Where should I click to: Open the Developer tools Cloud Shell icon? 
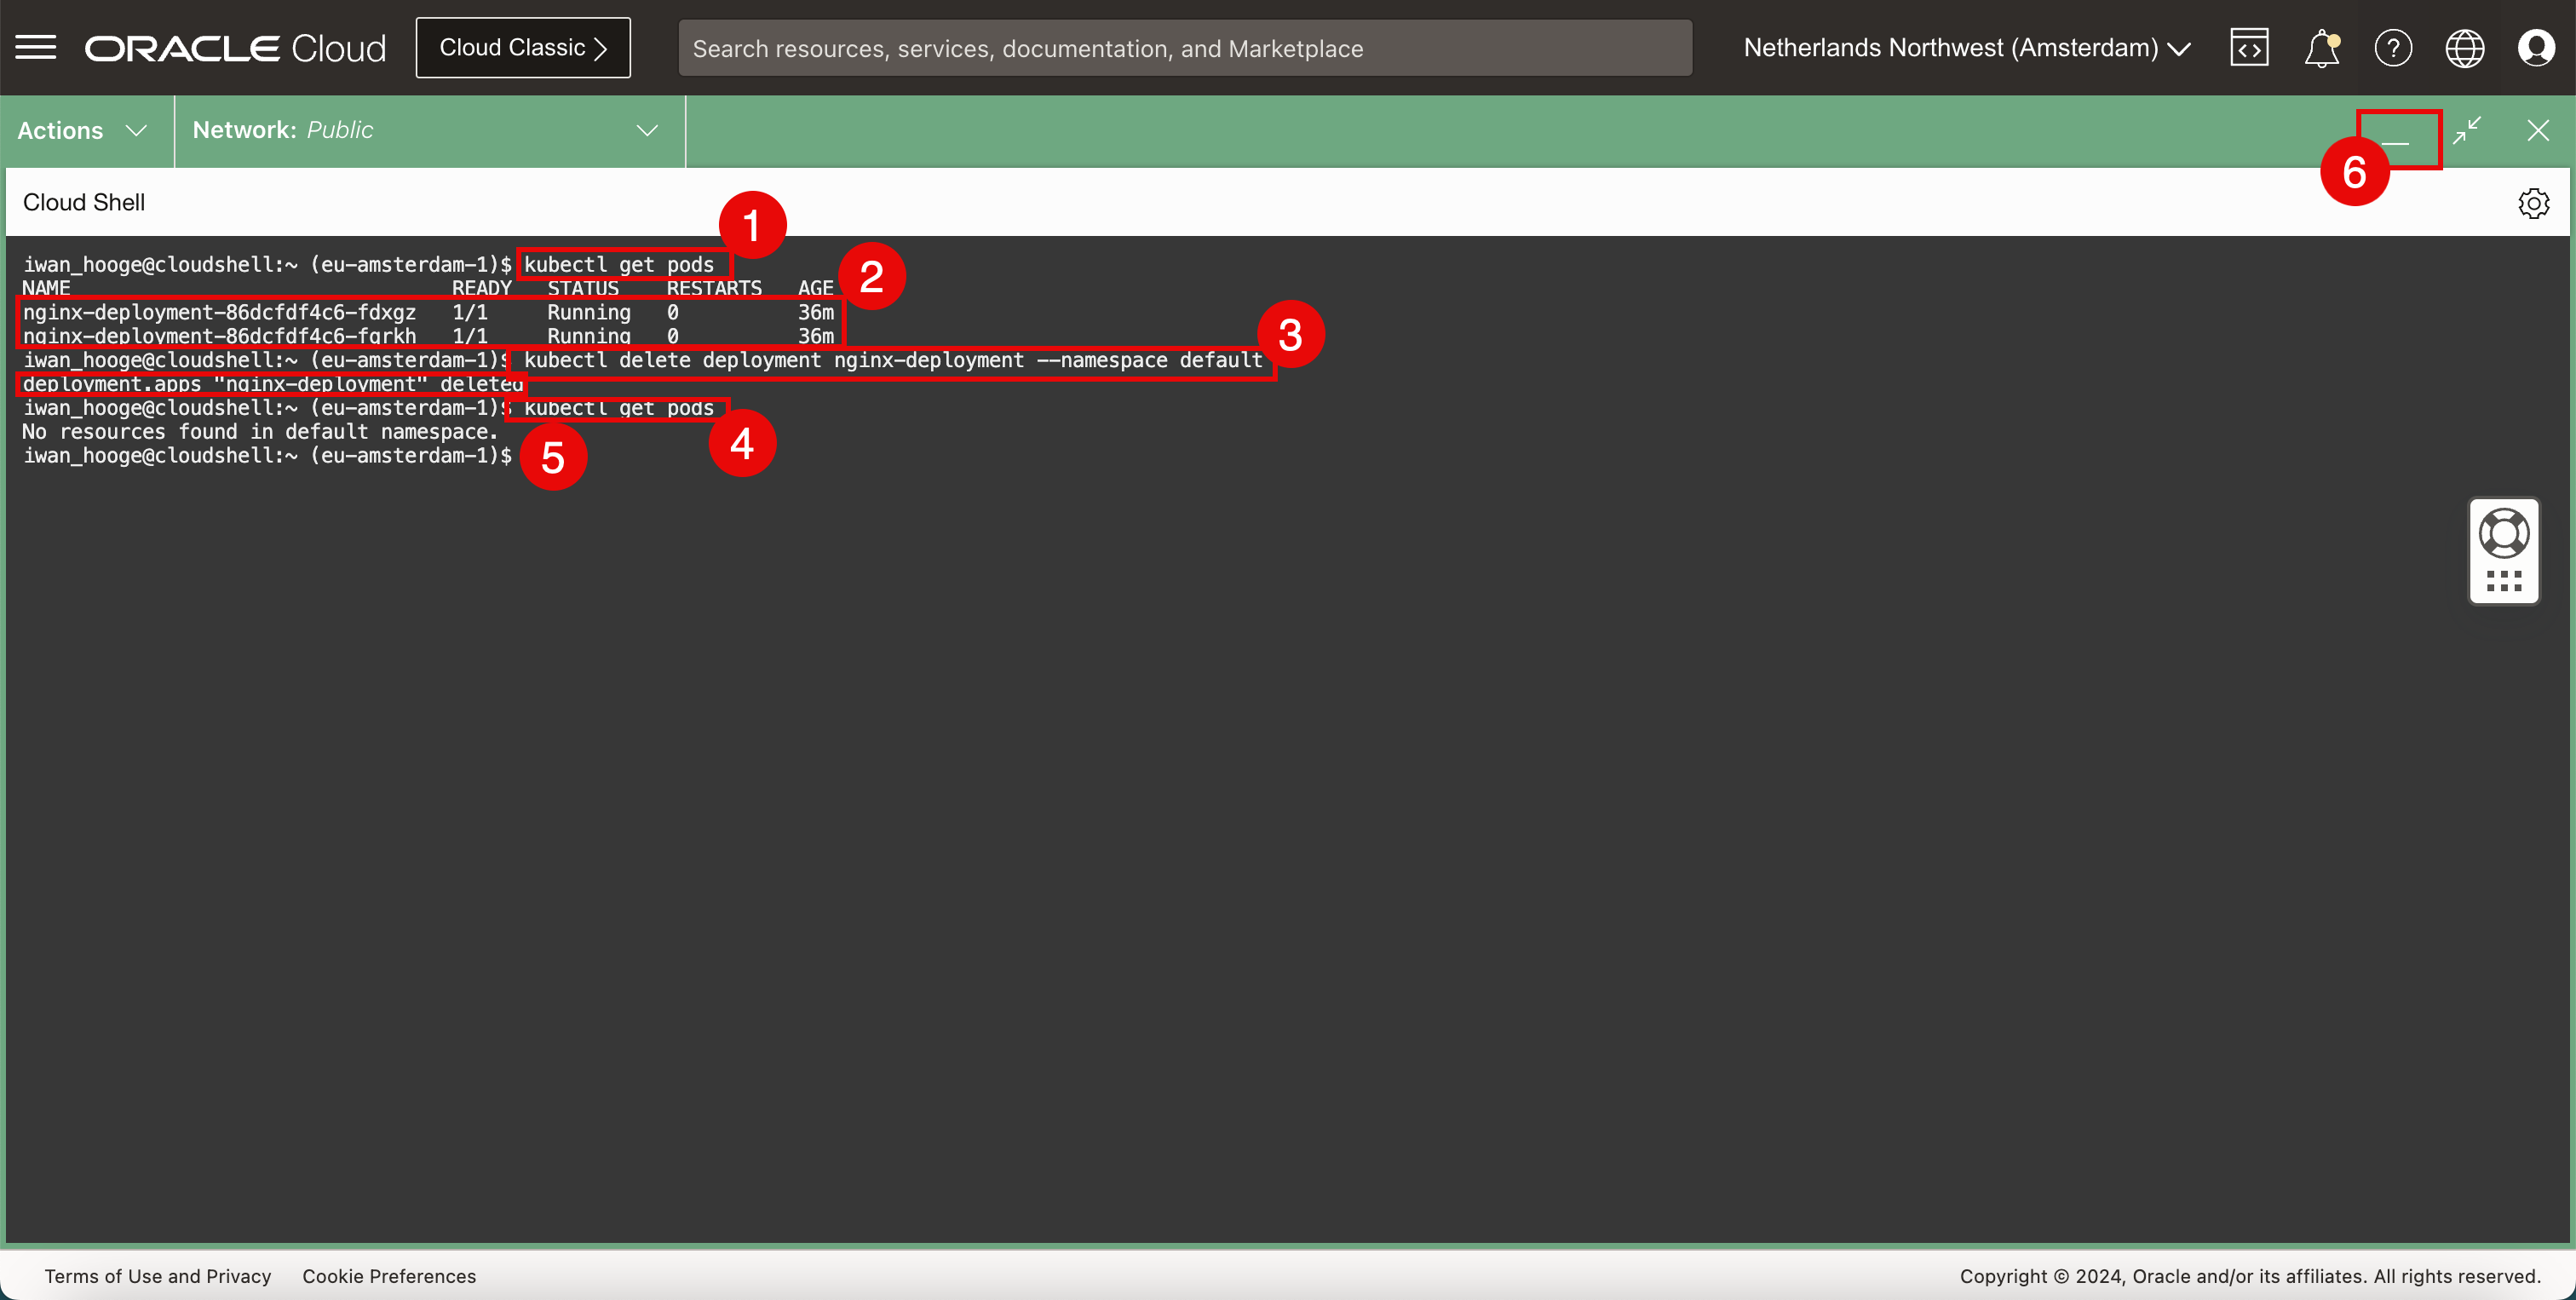[2249, 48]
